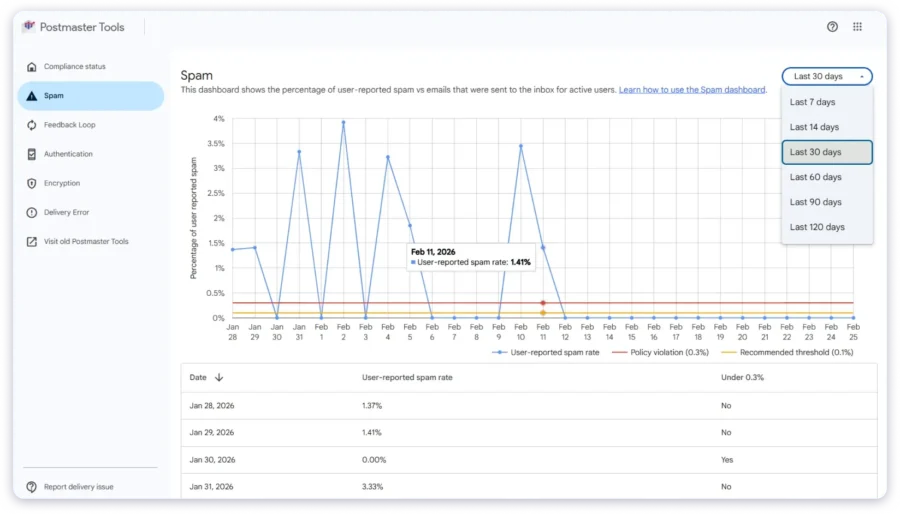Screen dimensions: 900x514
Task: Click the Report delivery issue icon
Action: (32, 487)
